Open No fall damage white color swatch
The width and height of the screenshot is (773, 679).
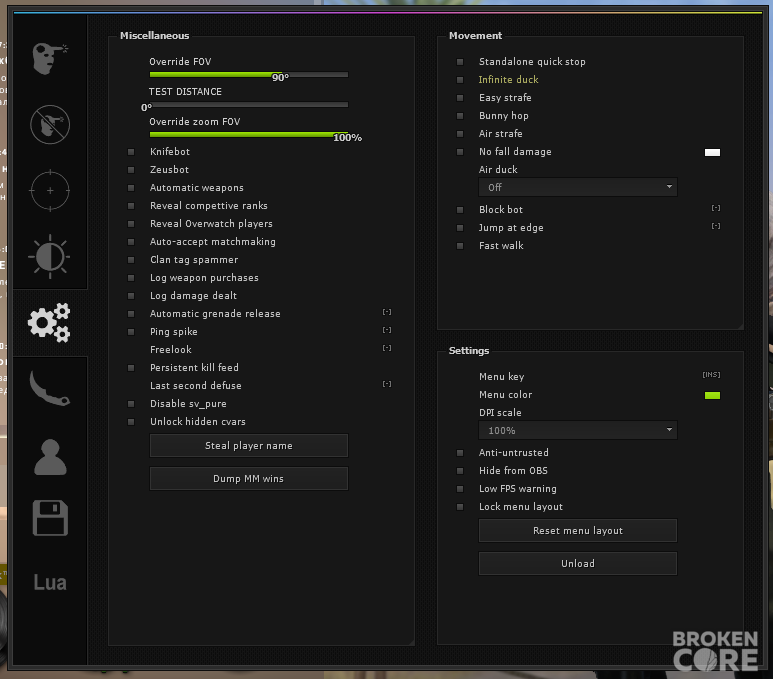pyautogui.click(x=712, y=152)
